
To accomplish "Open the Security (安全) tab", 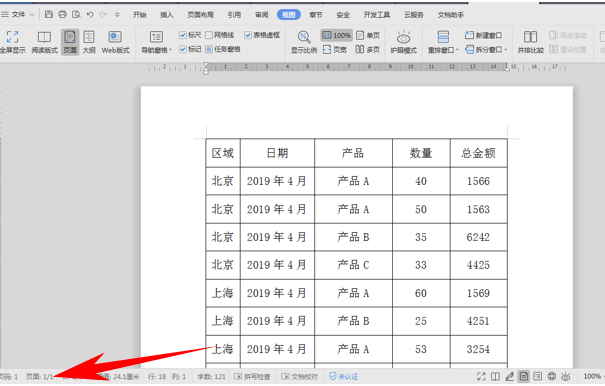I will (343, 15).
